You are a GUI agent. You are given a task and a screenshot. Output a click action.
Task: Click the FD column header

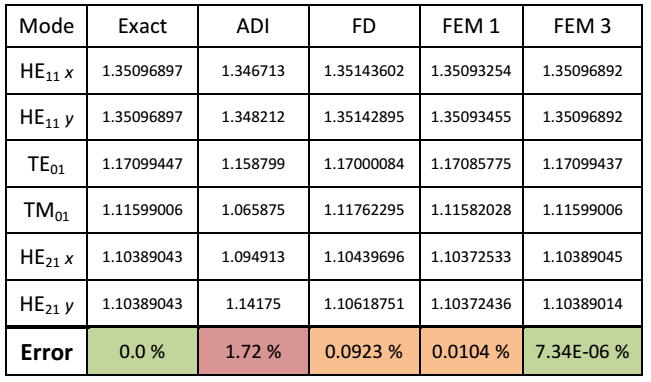point(364,26)
